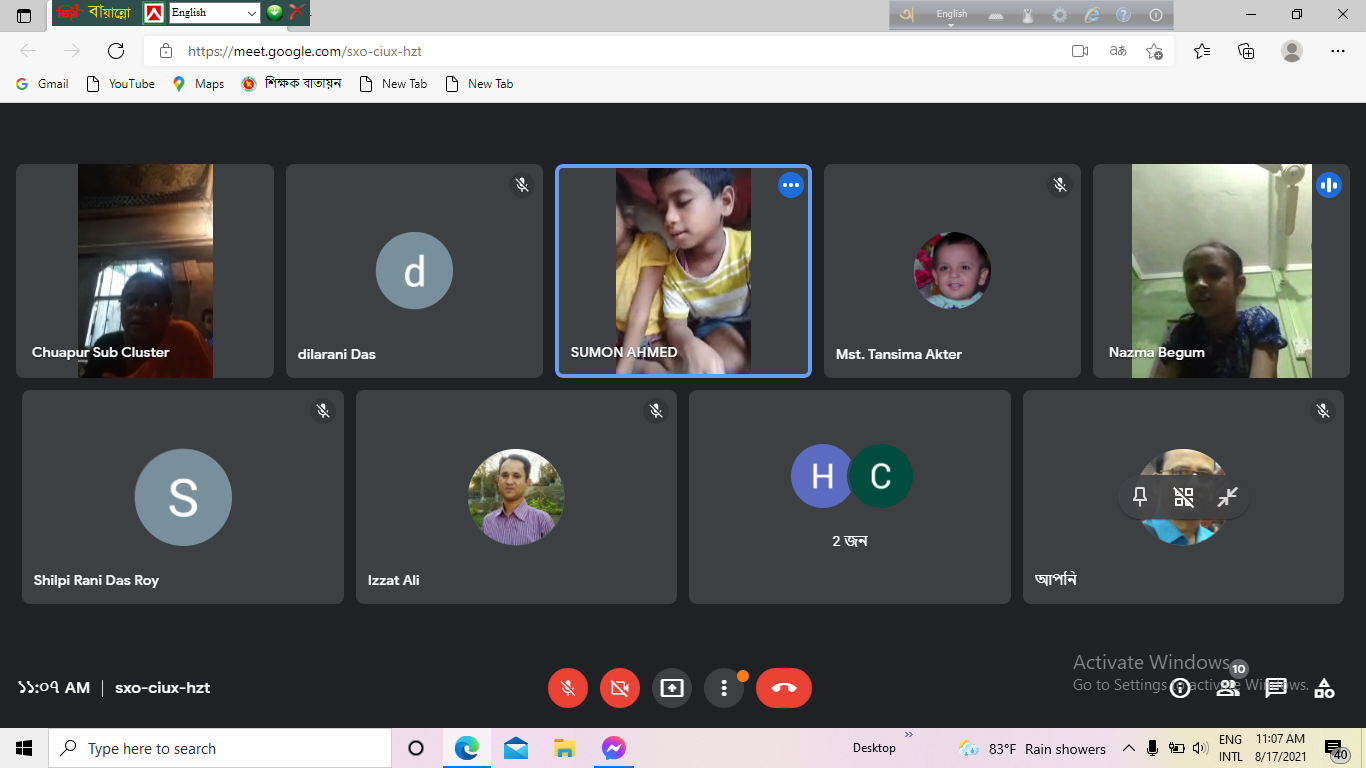Open the Edge tab actions menu

coord(24,16)
